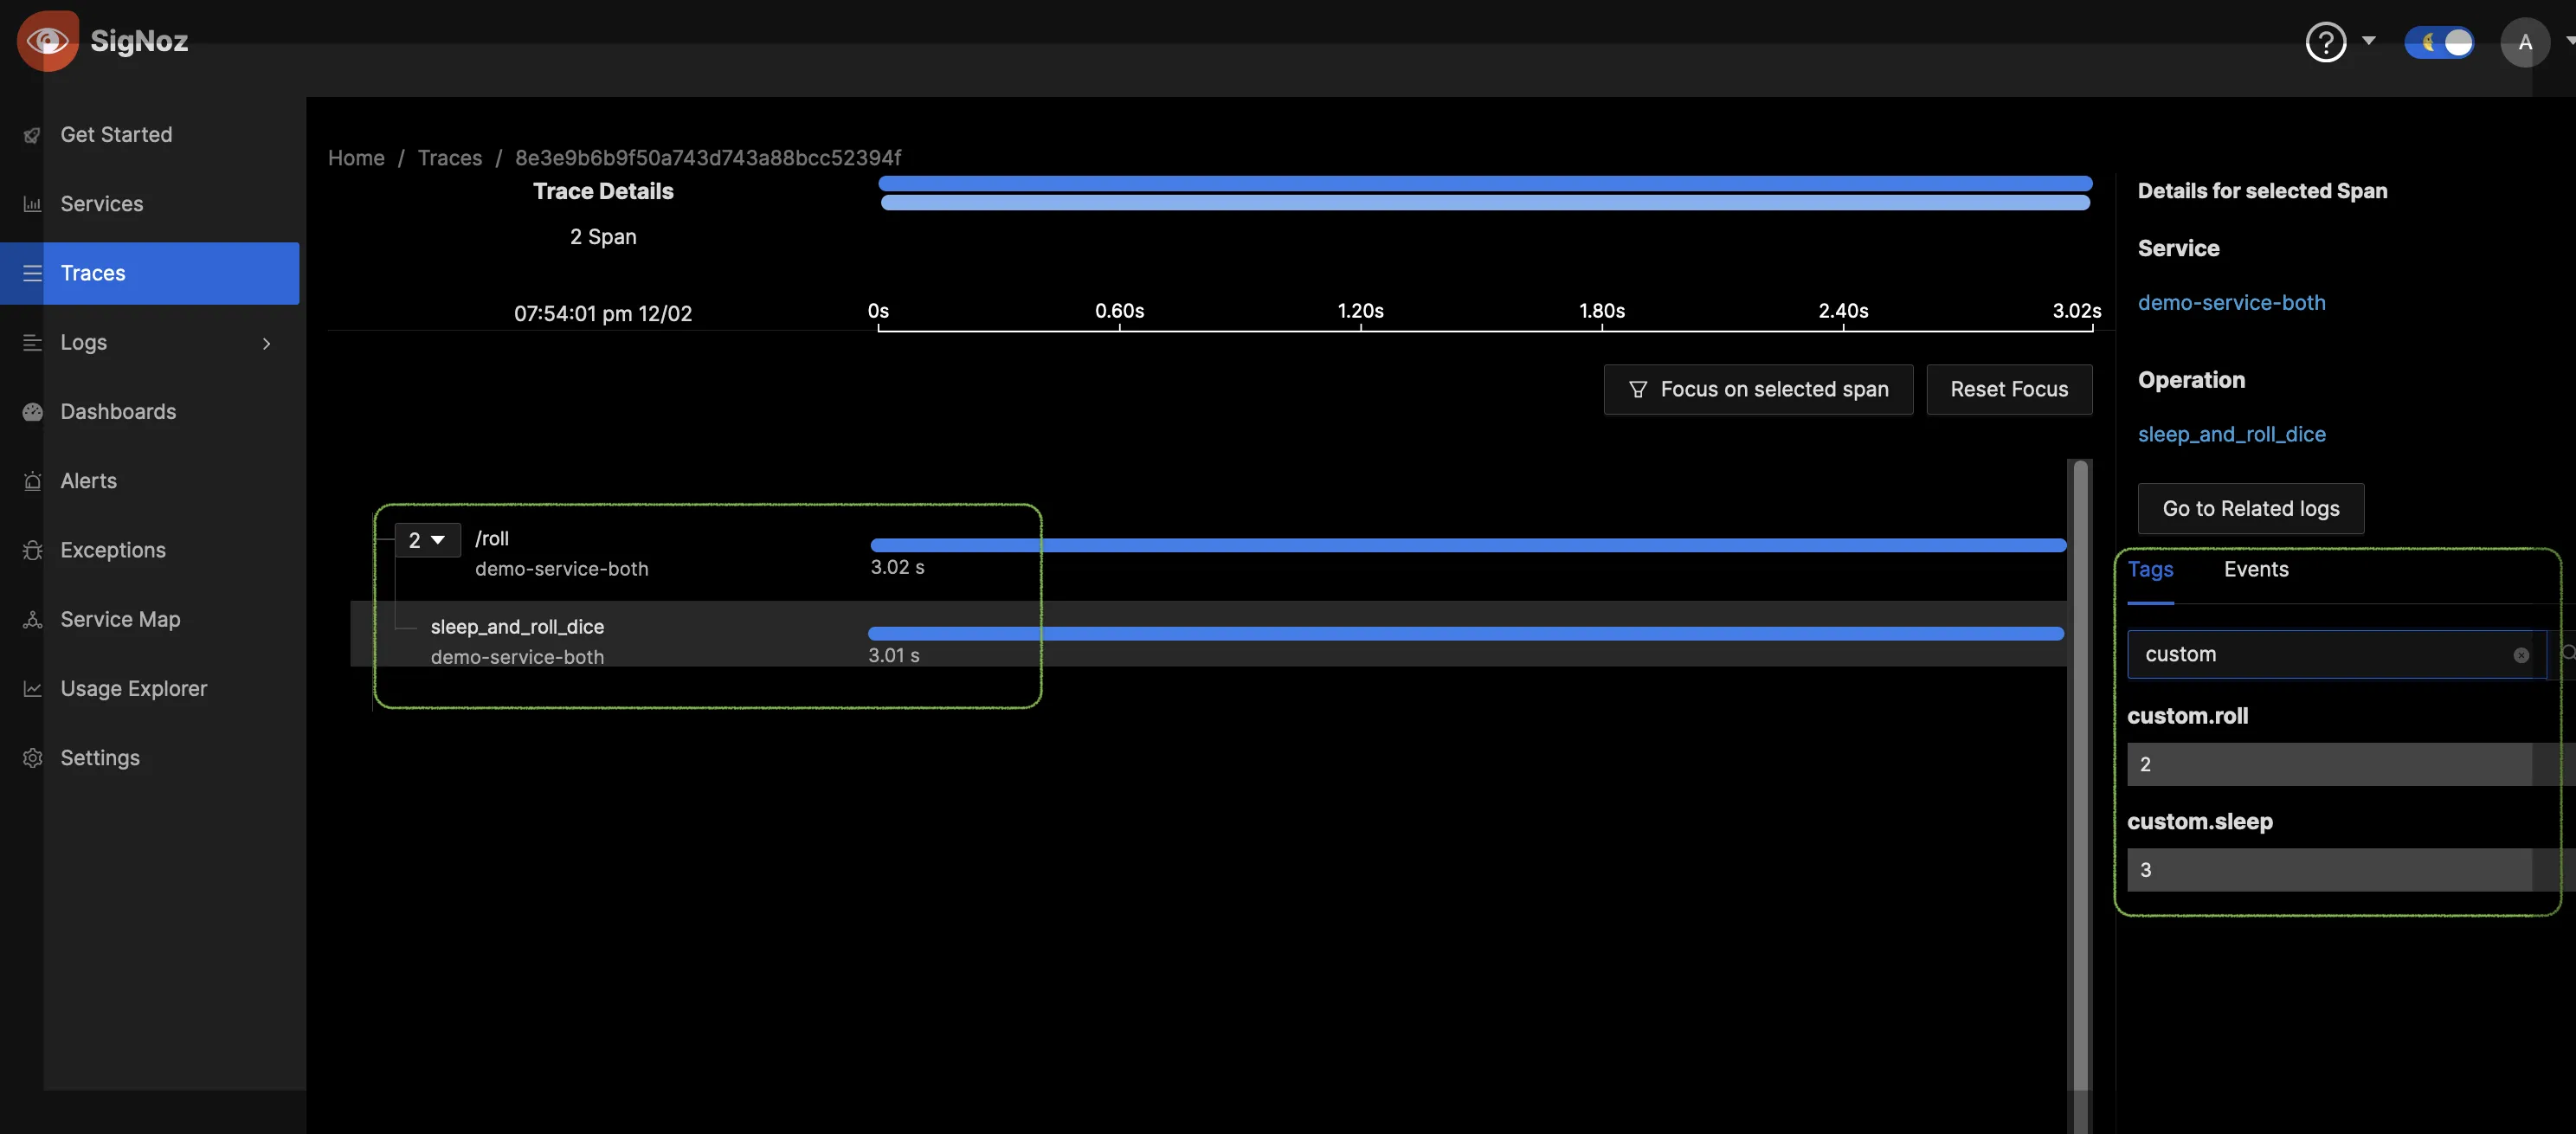Click the 0.60s timeline marker
The height and width of the screenshot is (1134, 2576).
(1119, 311)
